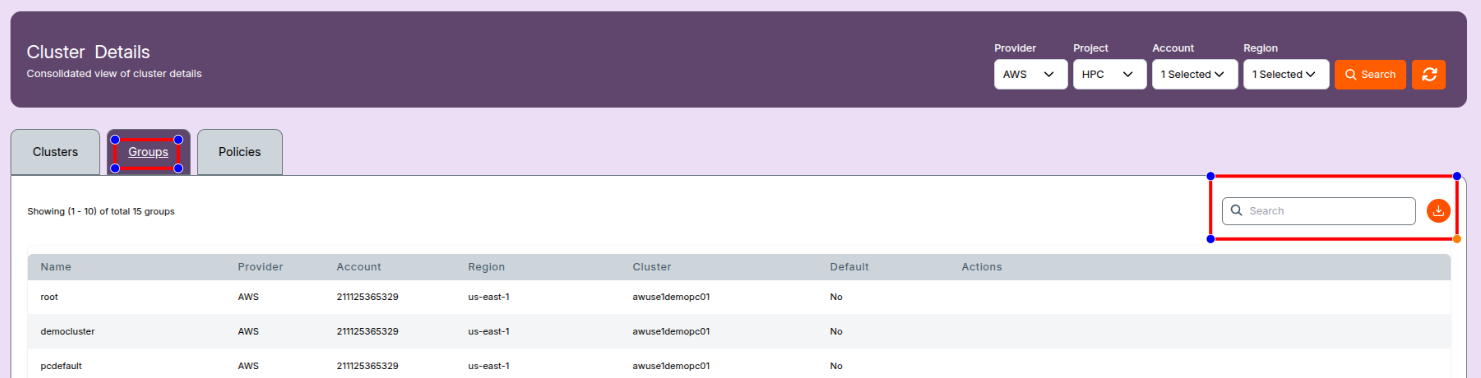
Task: Open the Provider dropdown showing AWS
Action: 1030,74
